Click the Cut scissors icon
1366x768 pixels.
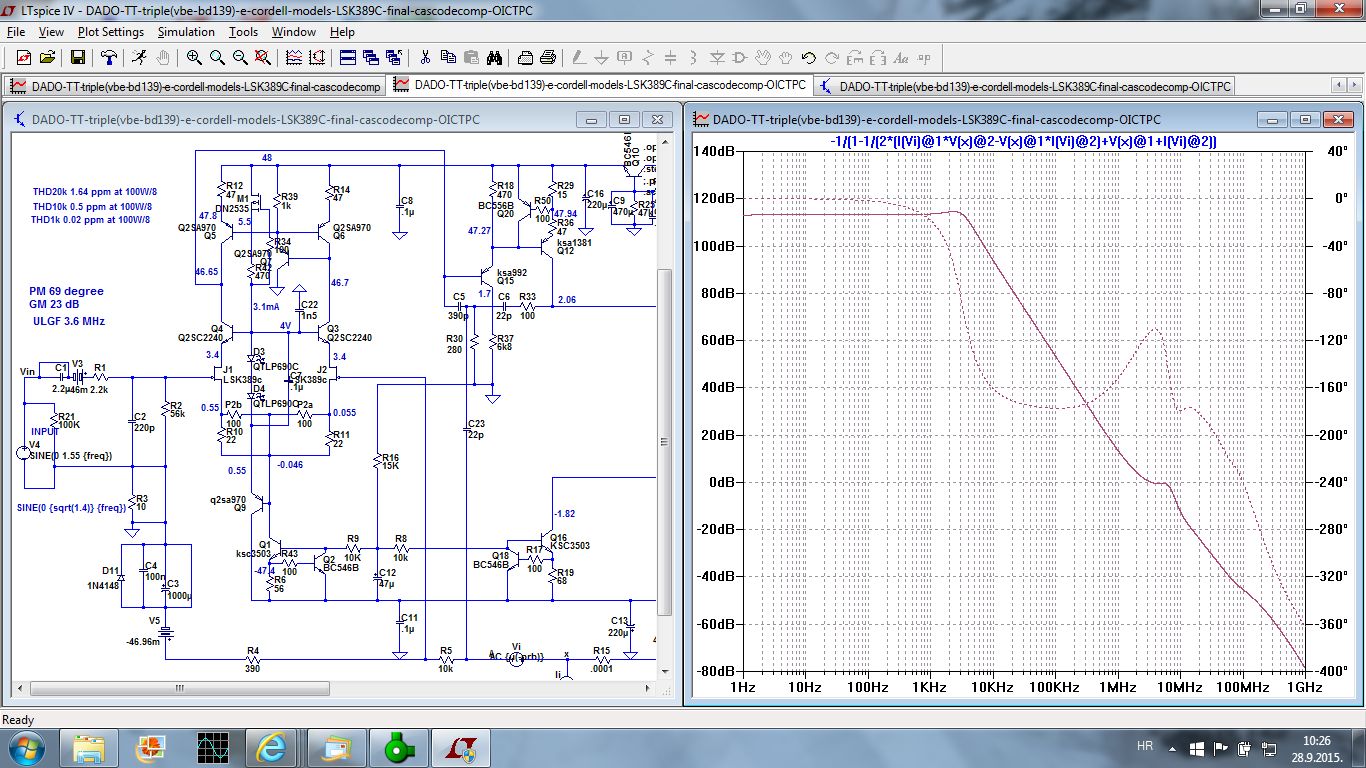[425, 58]
